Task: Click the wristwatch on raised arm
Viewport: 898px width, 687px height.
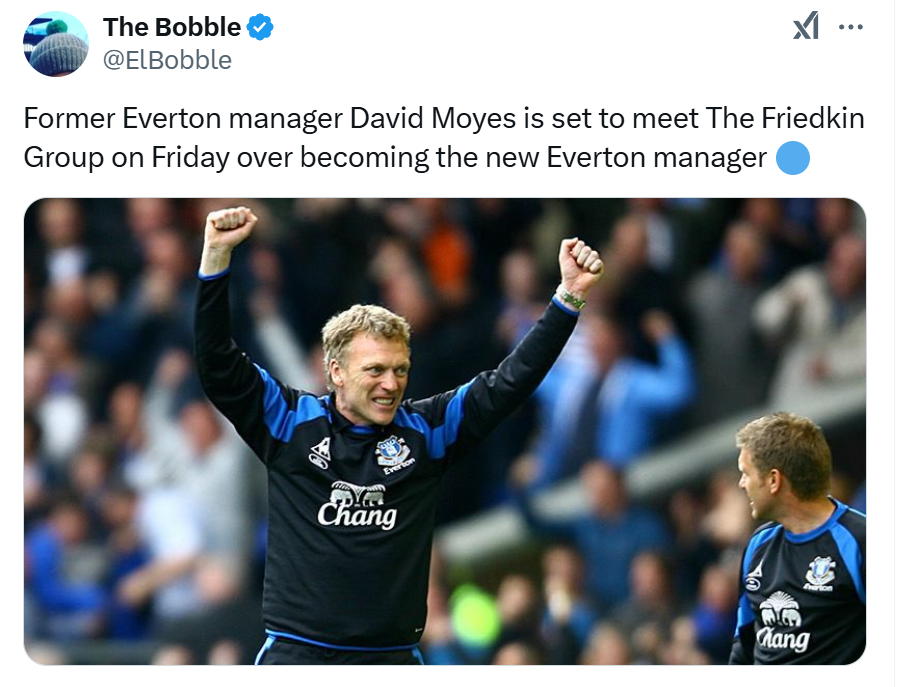Action: (570, 298)
